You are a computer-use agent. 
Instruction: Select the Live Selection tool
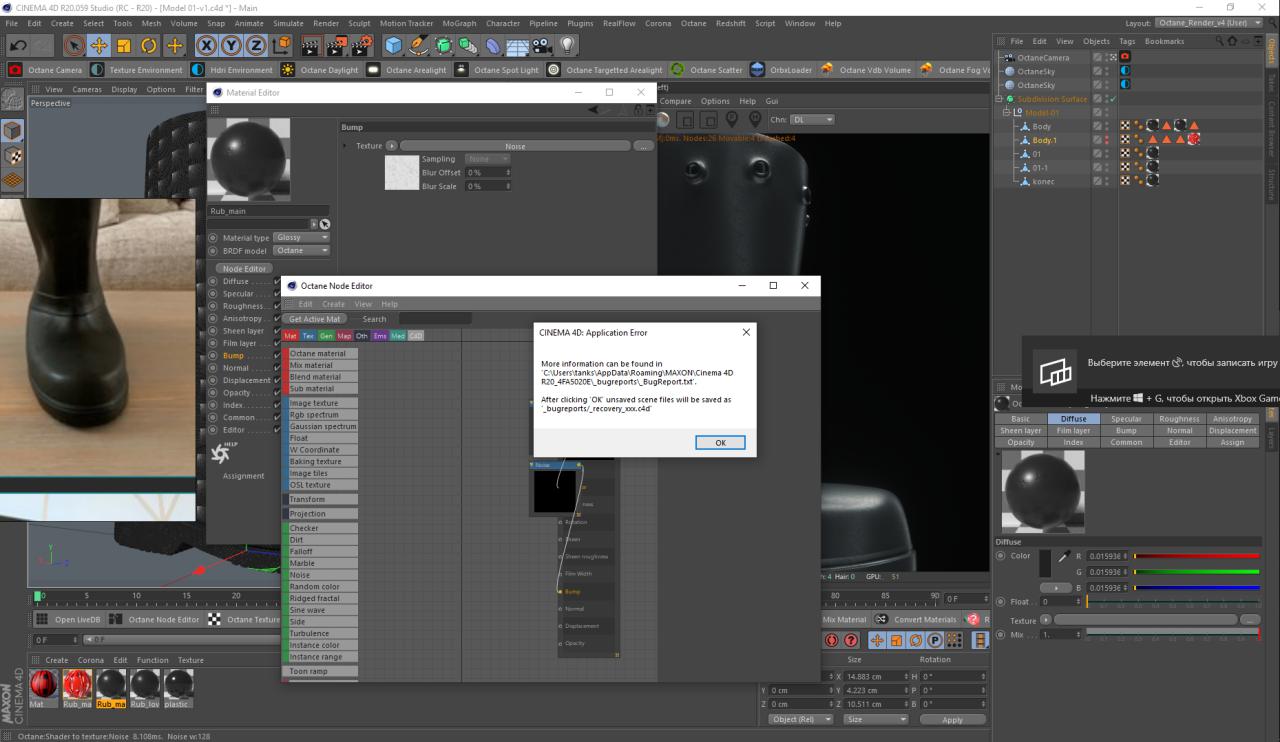click(74, 45)
